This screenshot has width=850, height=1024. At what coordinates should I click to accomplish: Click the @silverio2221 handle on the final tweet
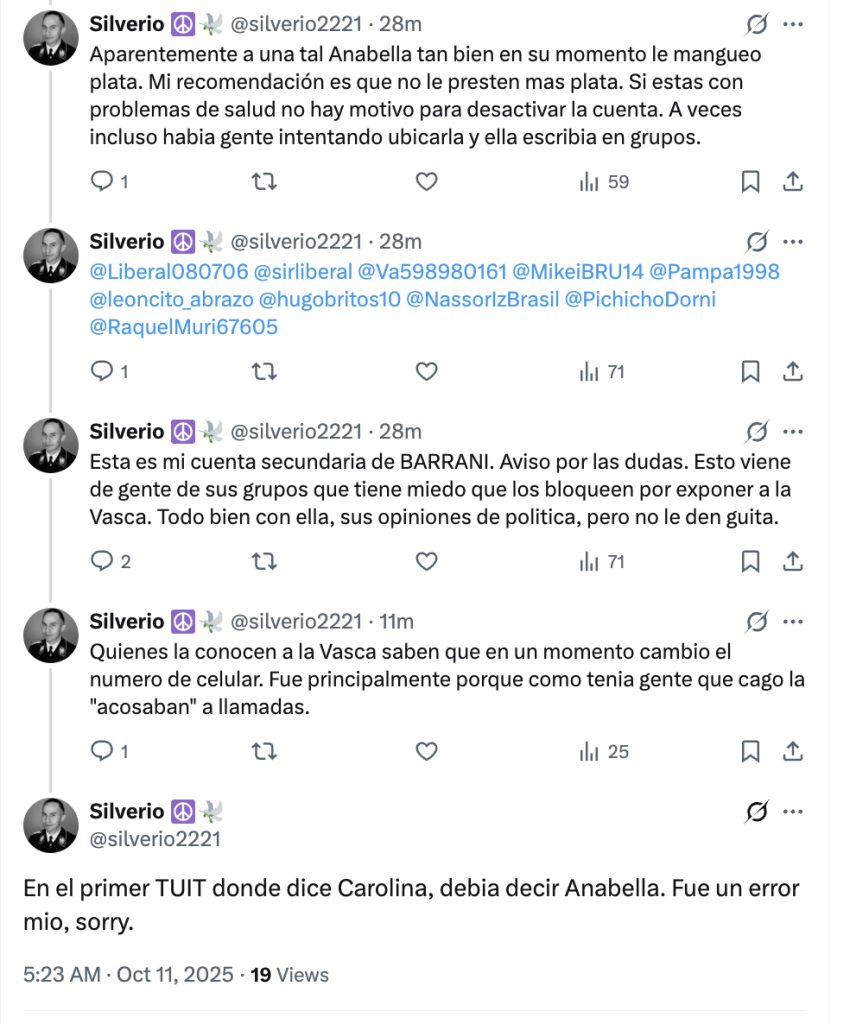(x=155, y=839)
